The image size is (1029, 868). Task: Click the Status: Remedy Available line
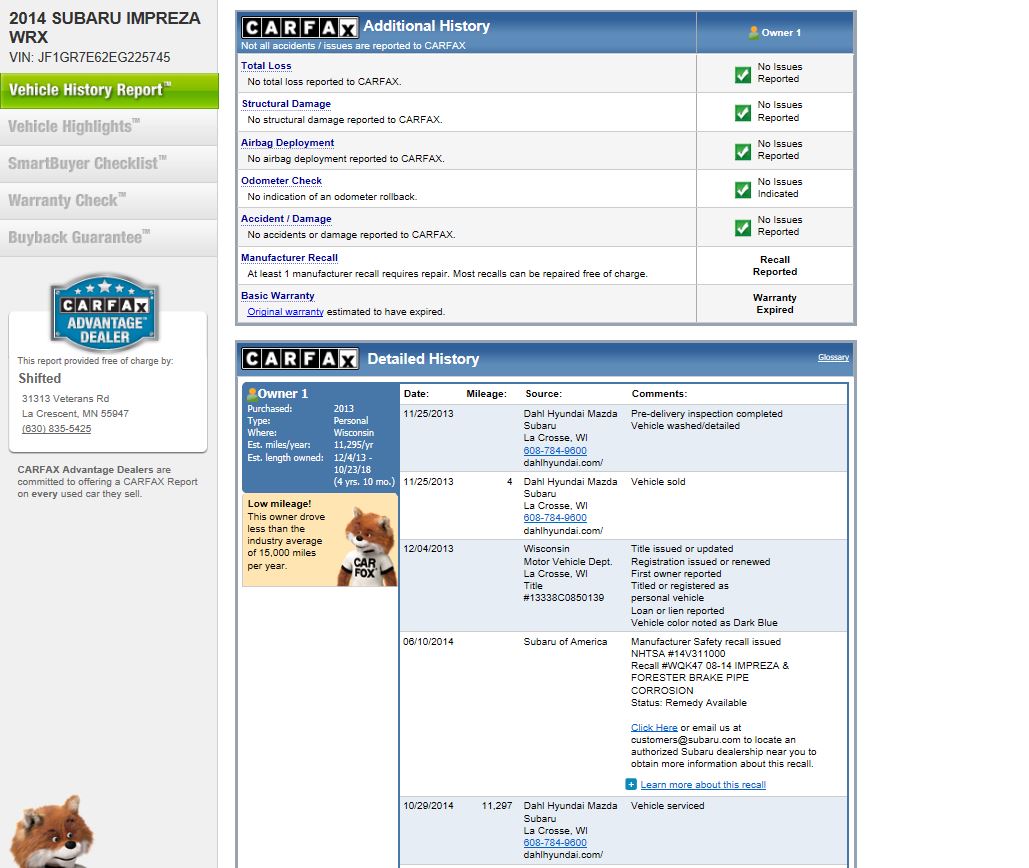click(x=689, y=703)
